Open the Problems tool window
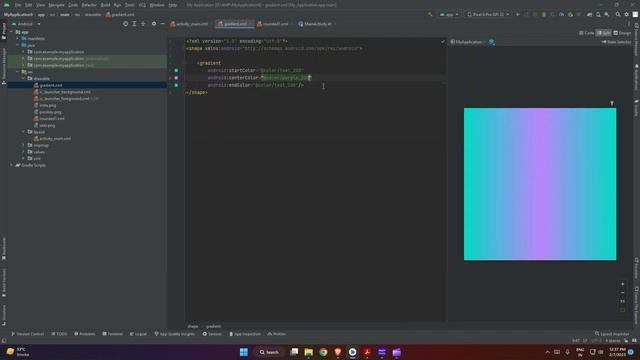This screenshot has width=640, height=360. (85, 334)
